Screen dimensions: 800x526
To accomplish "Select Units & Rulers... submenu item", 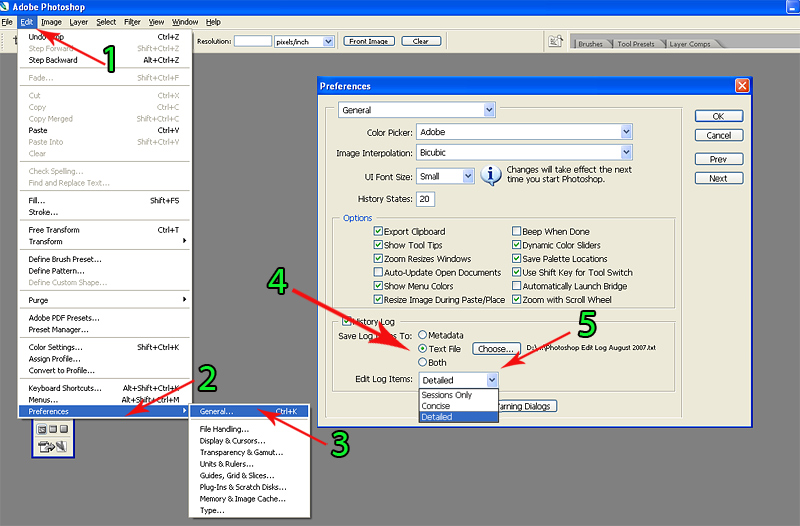I will click(249, 464).
